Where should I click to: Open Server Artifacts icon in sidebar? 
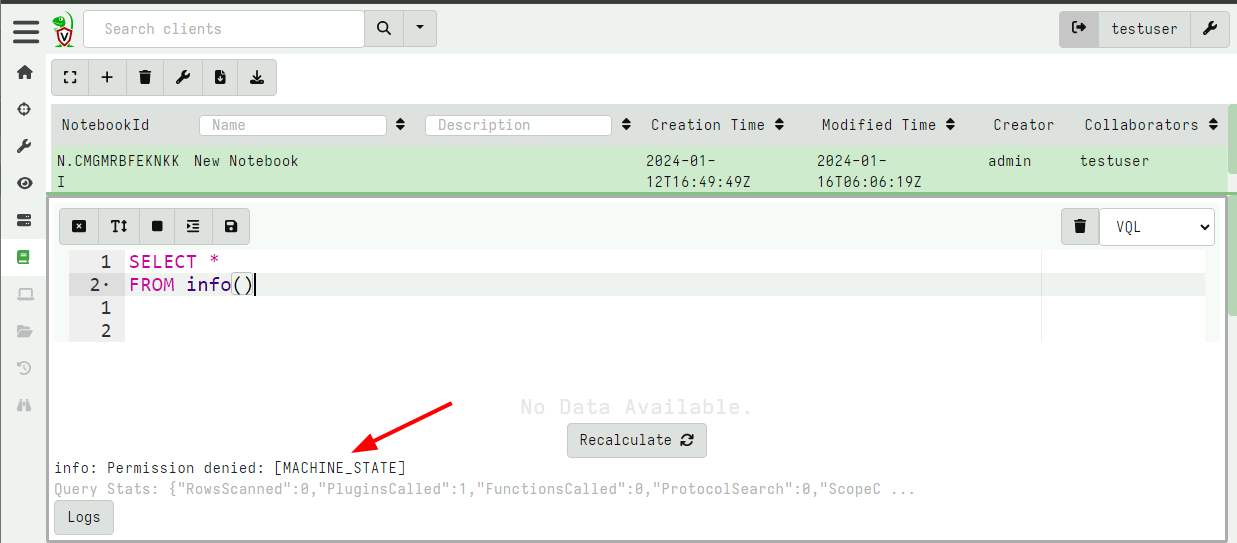[x=25, y=220]
